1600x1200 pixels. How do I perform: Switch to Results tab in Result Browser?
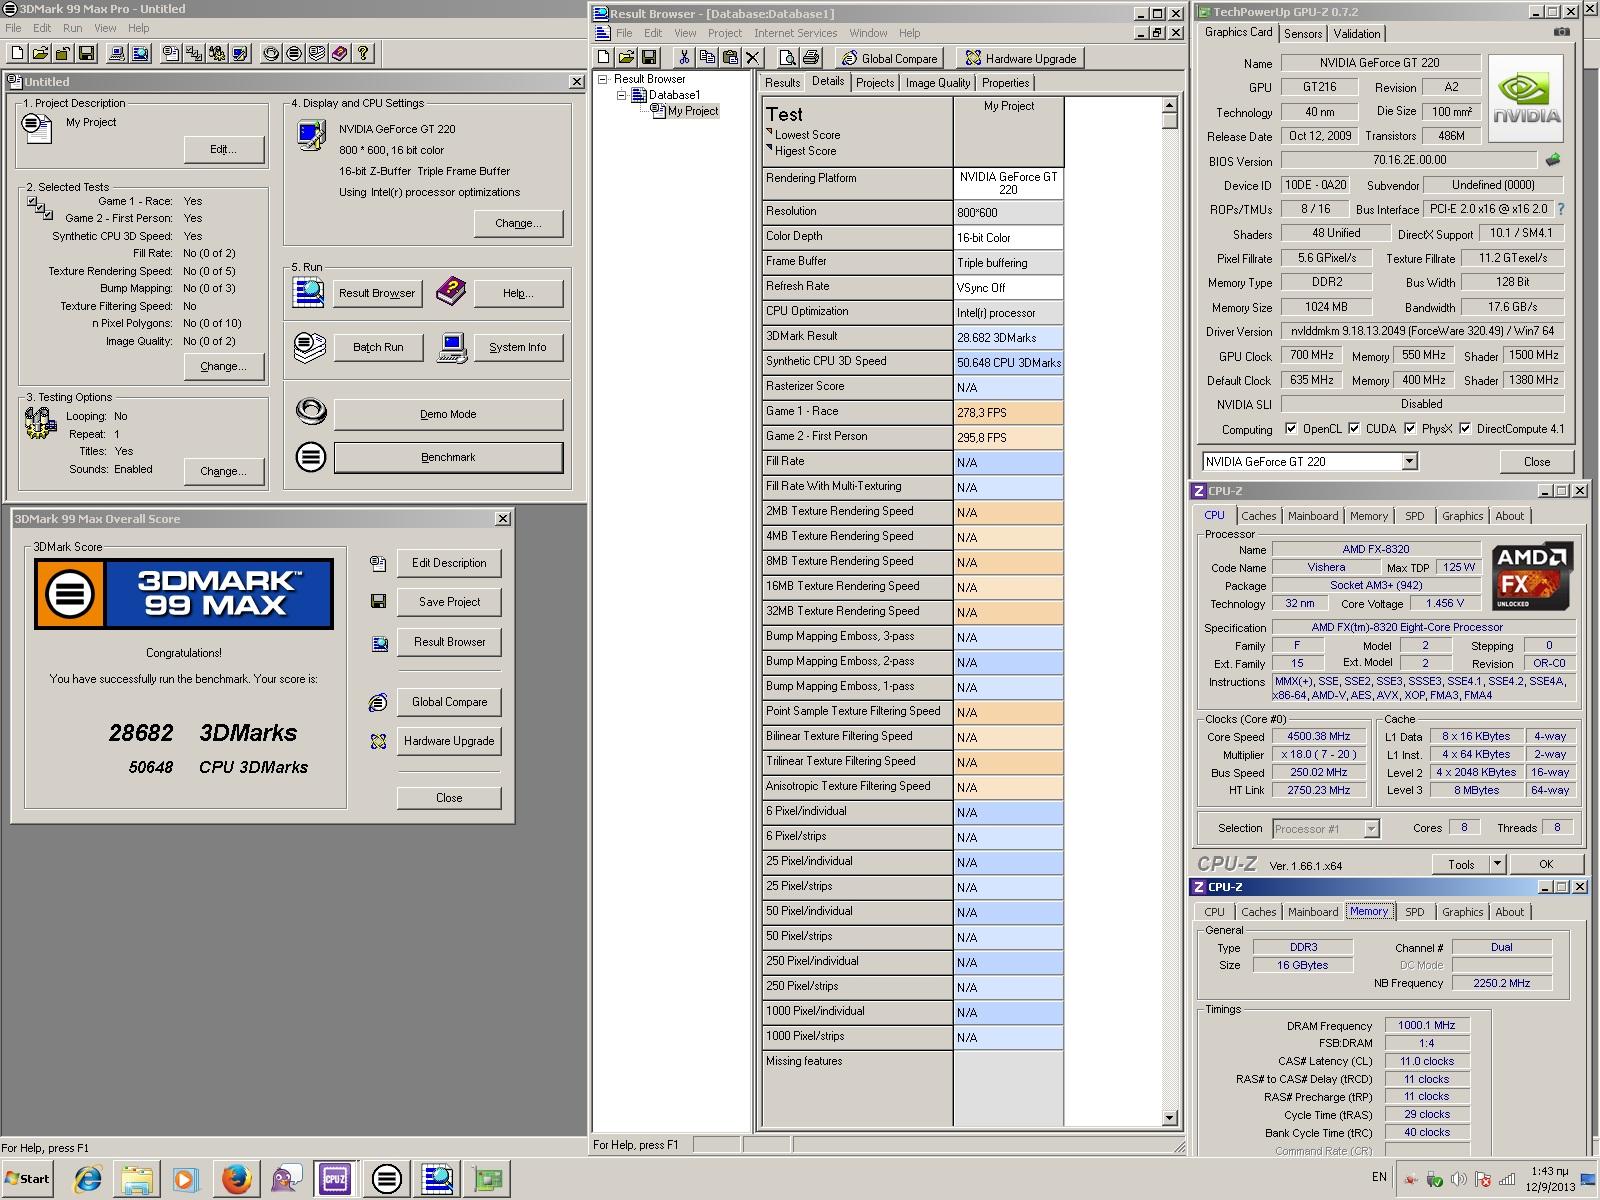pos(782,83)
